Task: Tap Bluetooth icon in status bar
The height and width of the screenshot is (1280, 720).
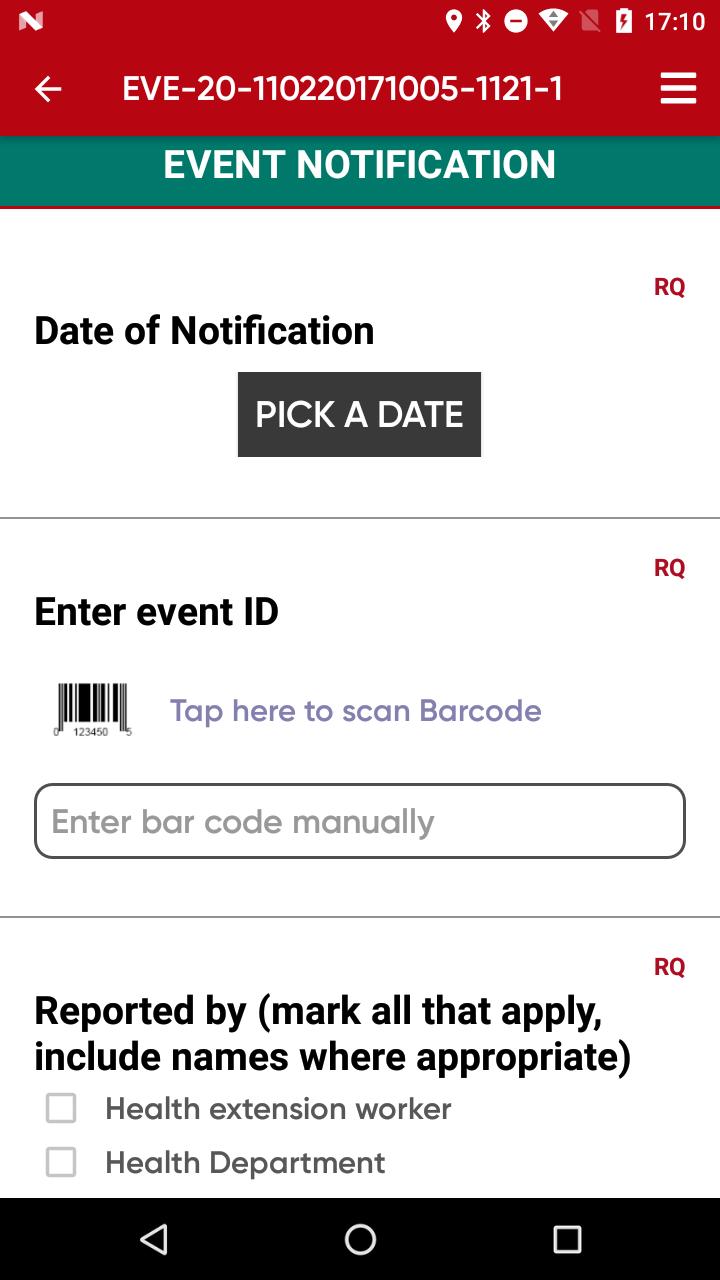Action: 484,21
